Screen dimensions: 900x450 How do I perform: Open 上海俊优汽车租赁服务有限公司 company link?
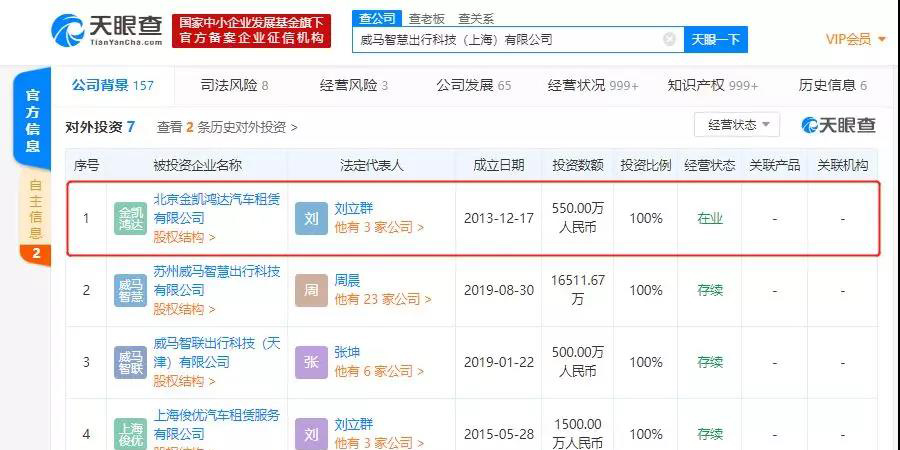(x=216, y=424)
